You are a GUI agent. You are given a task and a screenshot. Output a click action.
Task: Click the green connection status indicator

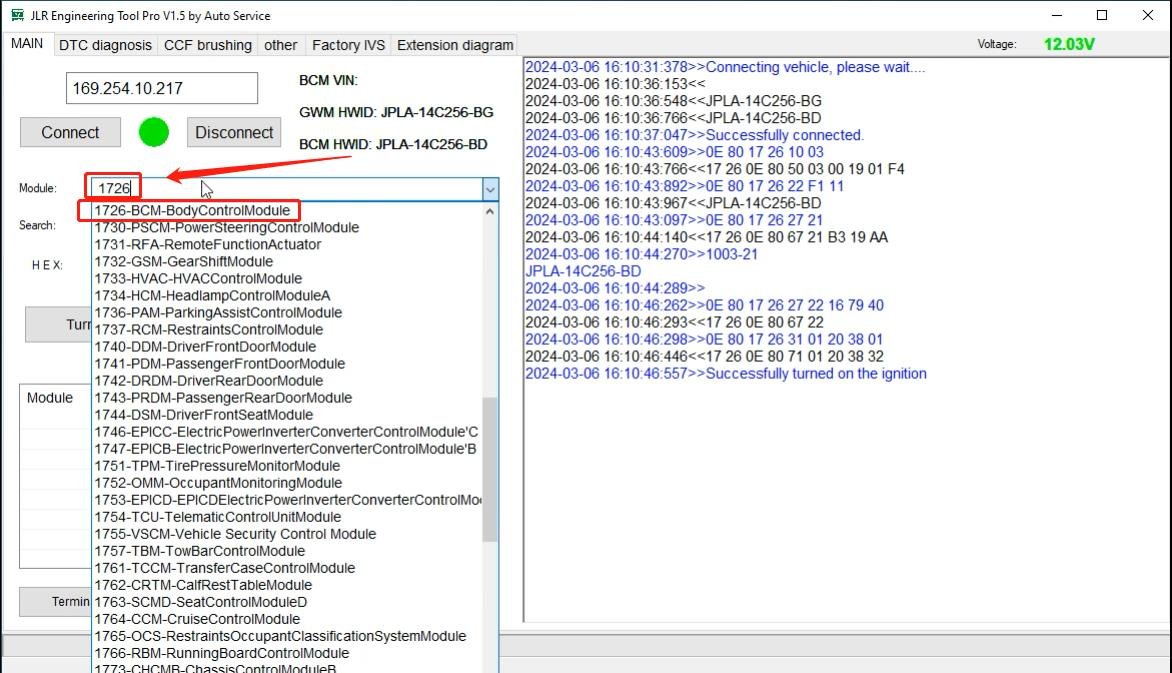[154, 132]
